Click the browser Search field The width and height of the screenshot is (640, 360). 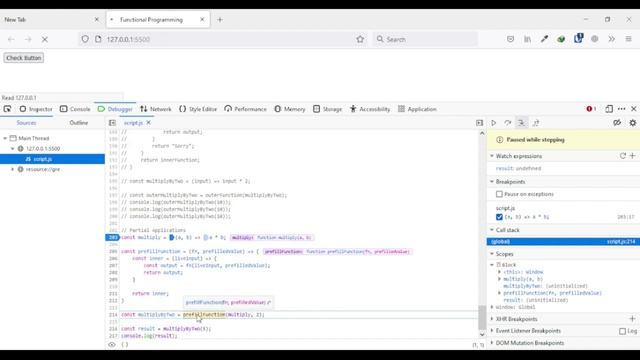click(424, 39)
